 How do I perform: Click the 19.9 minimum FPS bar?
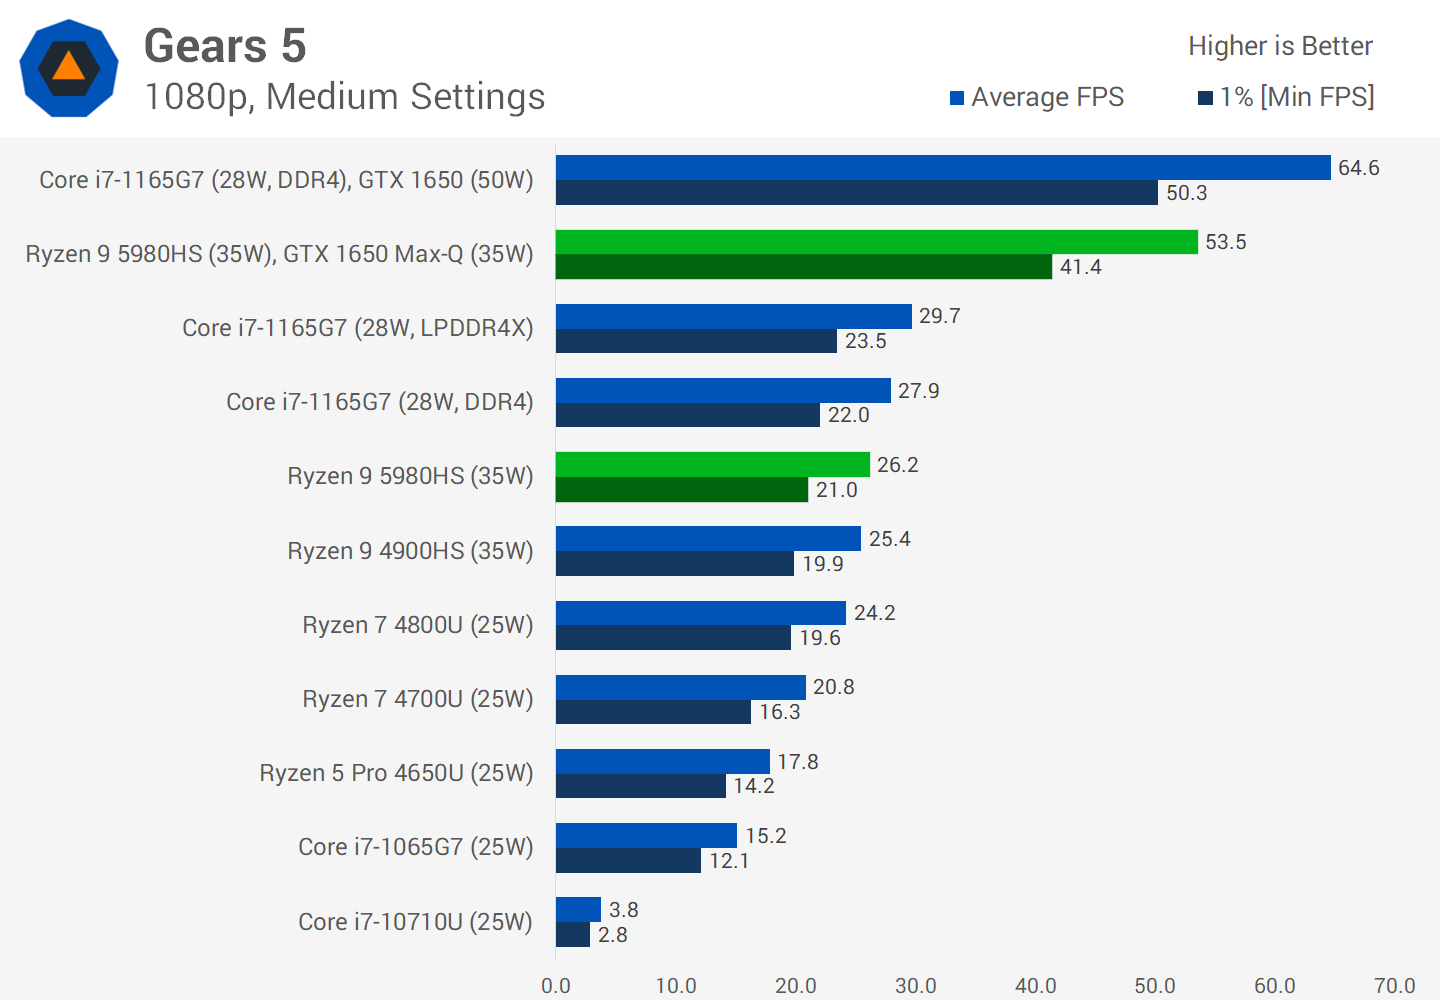pyautogui.click(x=675, y=563)
